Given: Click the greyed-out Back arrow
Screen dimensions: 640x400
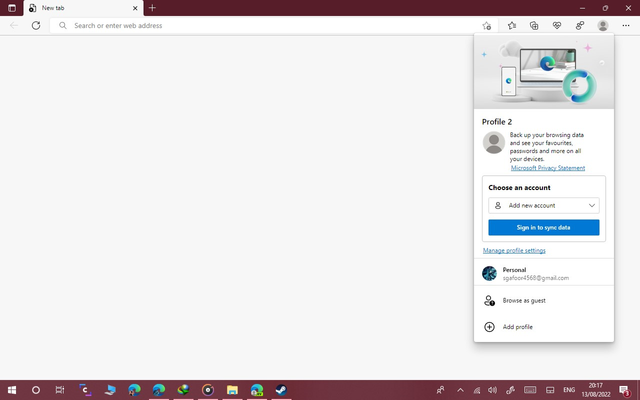Looking at the screenshot, I should [x=14, y=26].
